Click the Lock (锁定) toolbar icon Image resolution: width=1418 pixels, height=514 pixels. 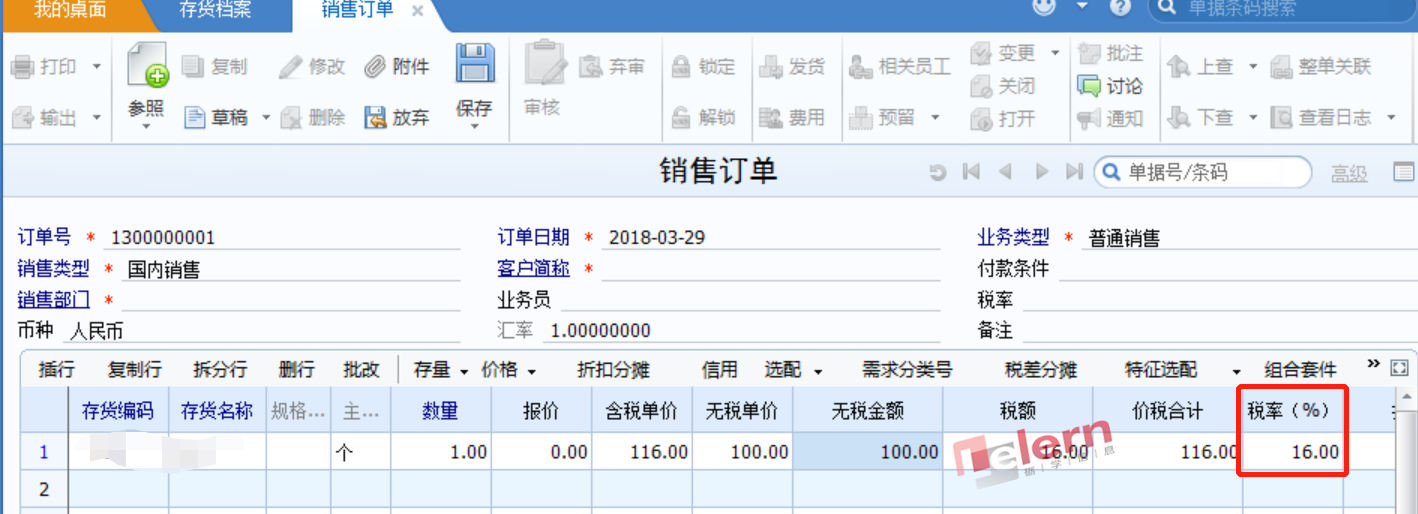(x=681, y=67)
